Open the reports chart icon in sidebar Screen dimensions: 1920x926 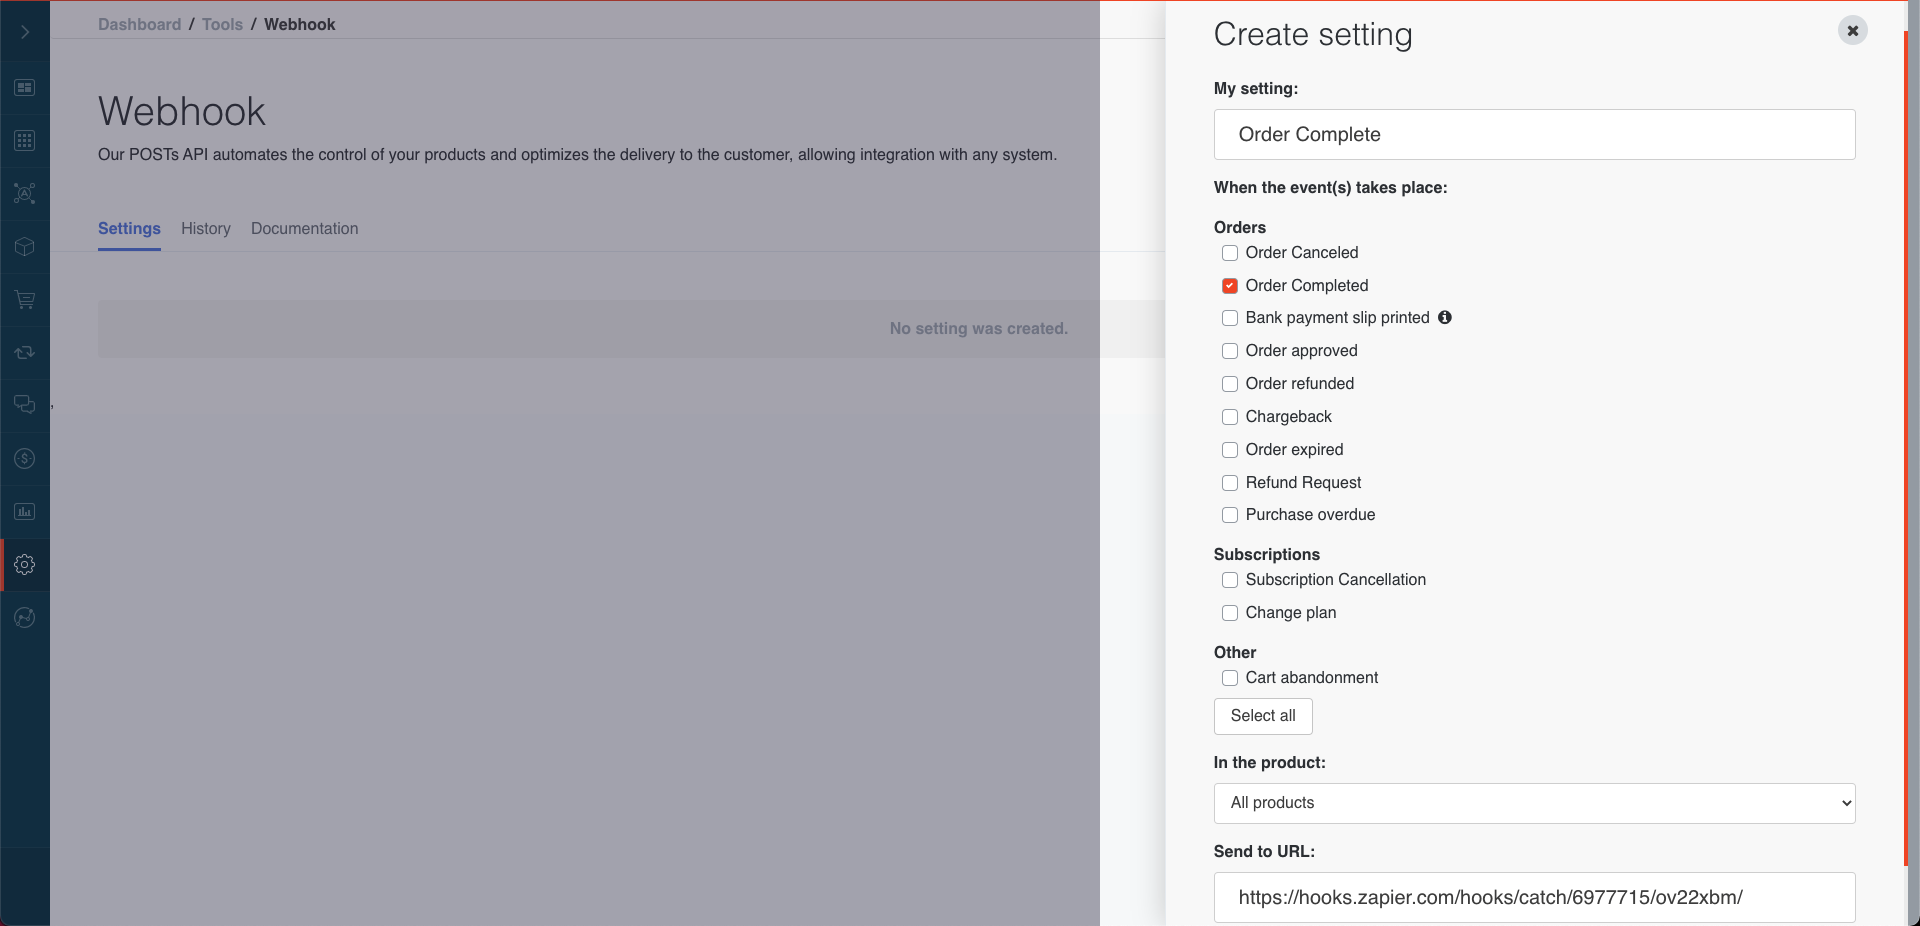click(25, 511)
